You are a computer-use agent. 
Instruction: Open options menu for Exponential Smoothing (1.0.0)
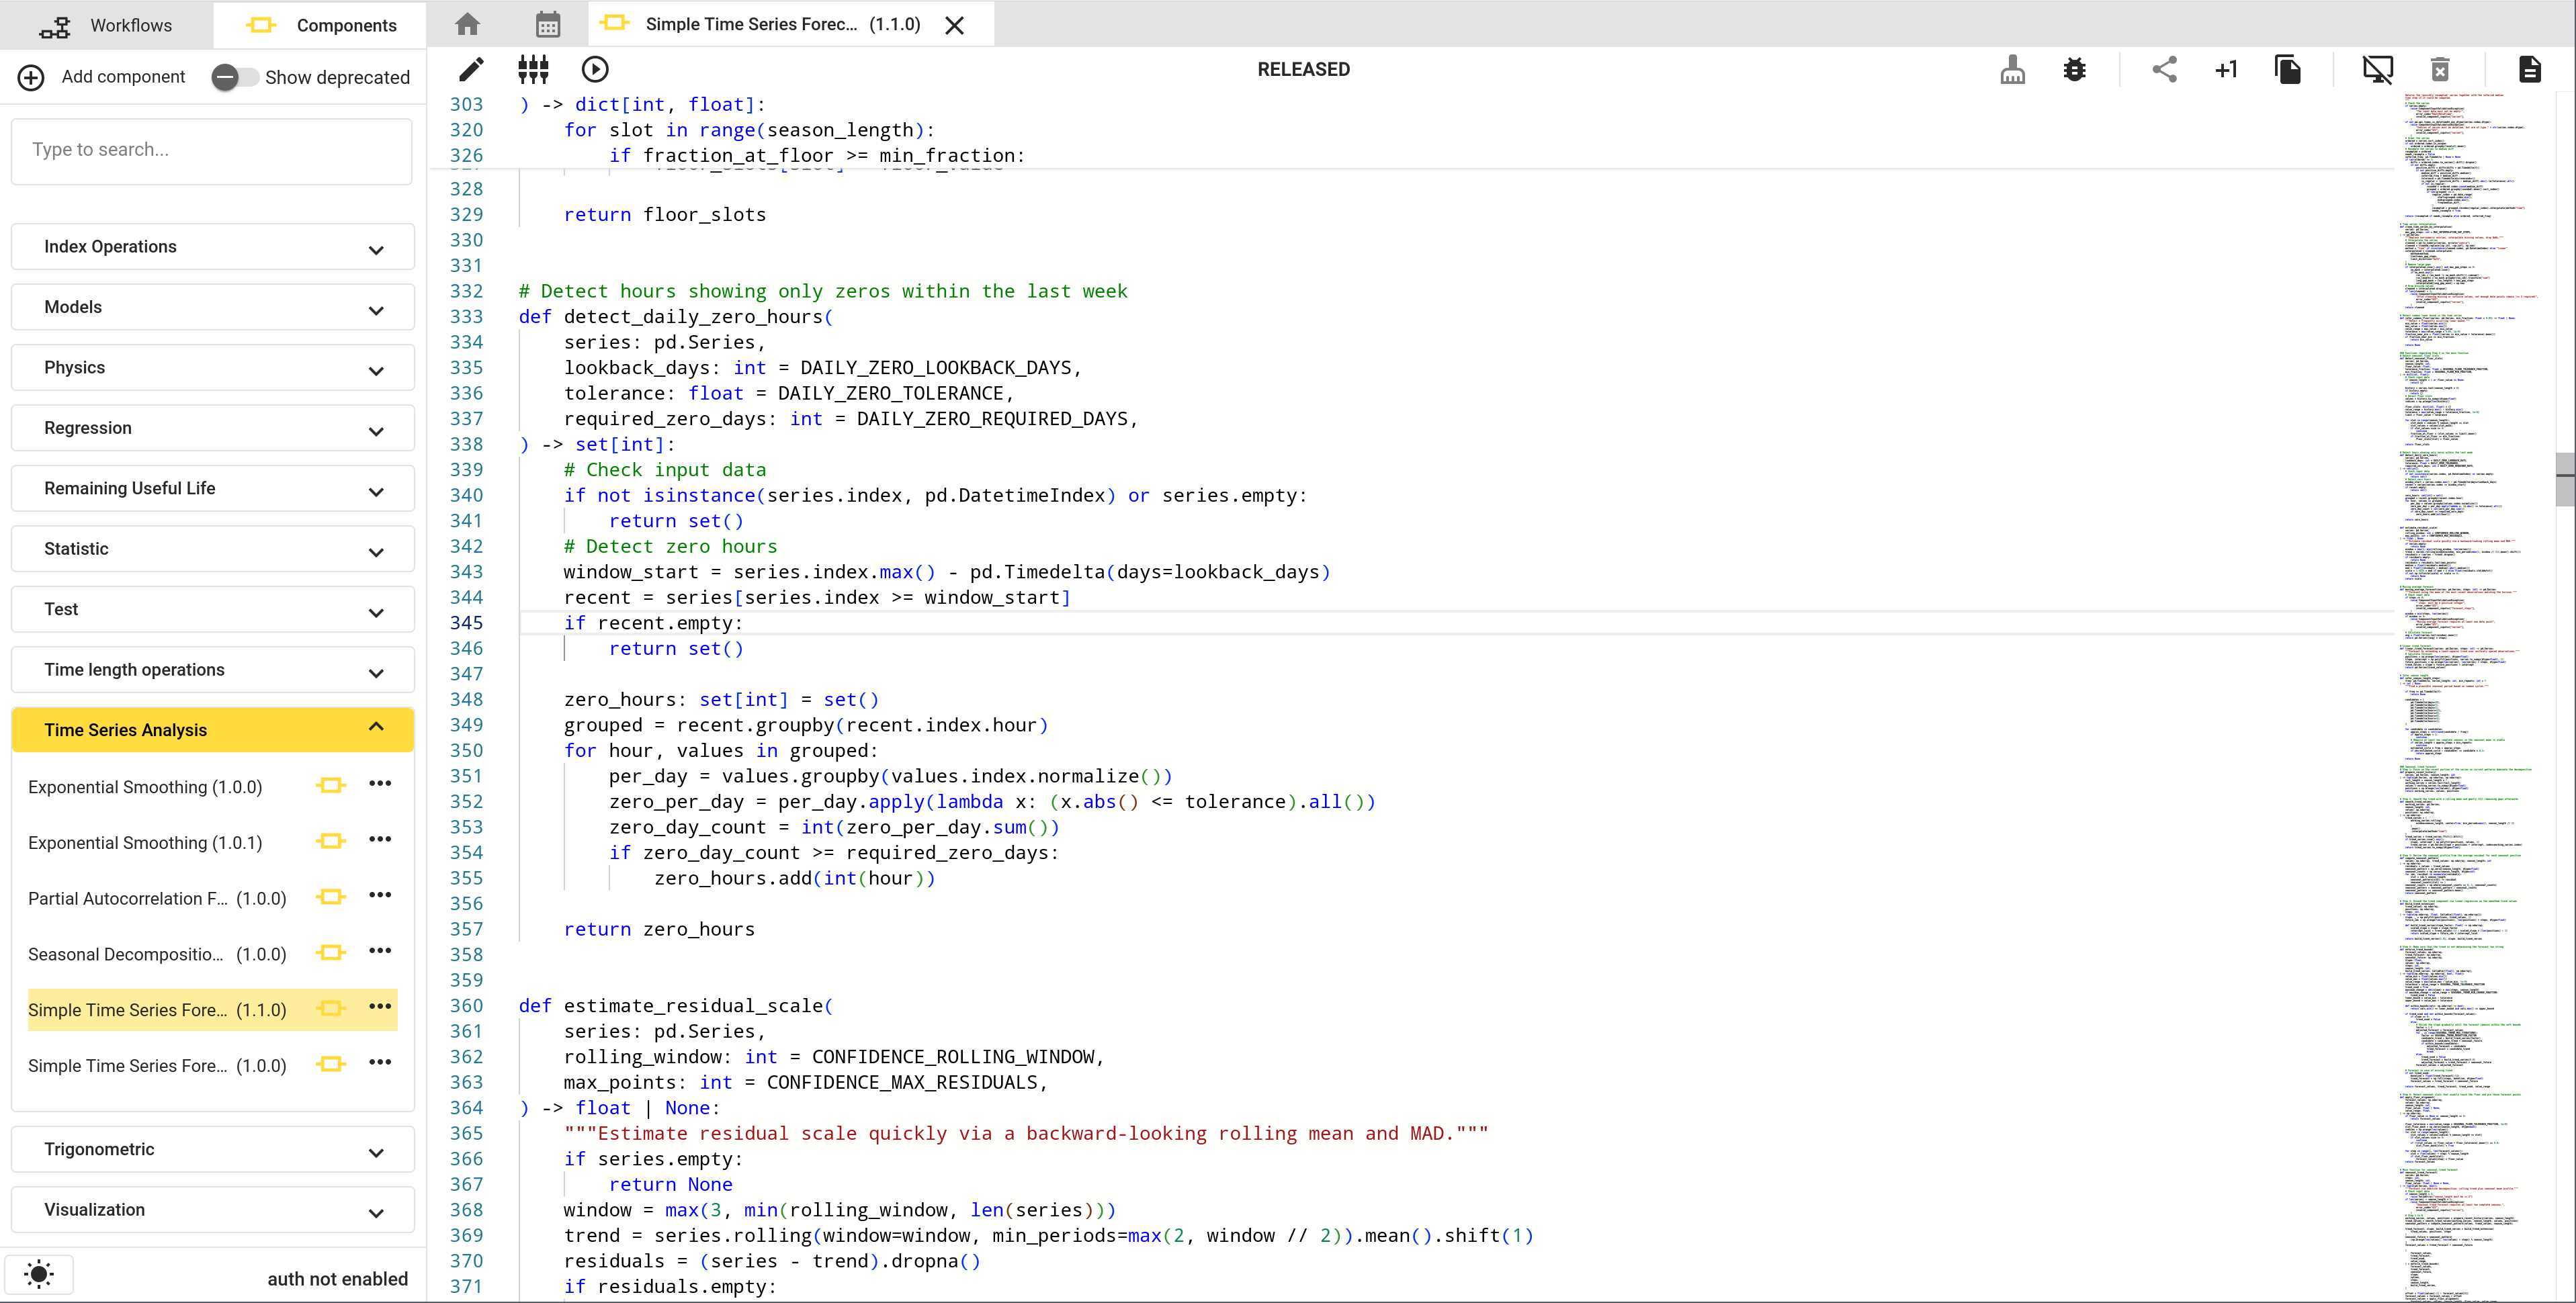tap(380, 784)
